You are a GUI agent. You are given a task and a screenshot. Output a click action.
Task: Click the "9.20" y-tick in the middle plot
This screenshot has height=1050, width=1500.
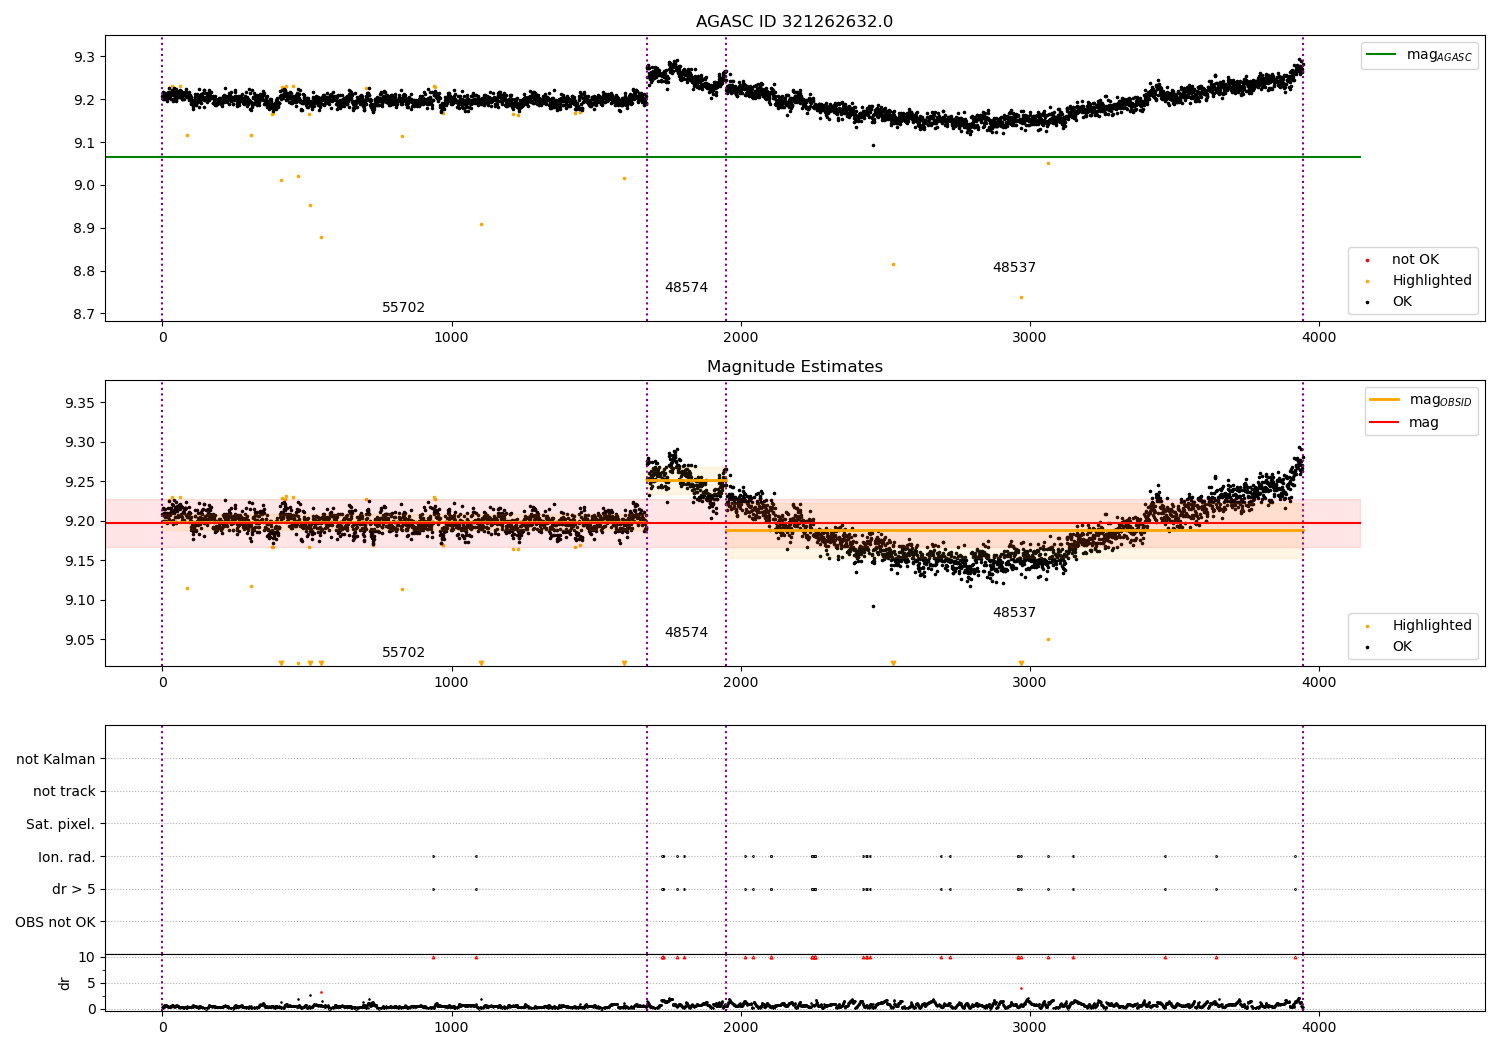[80, 522]
